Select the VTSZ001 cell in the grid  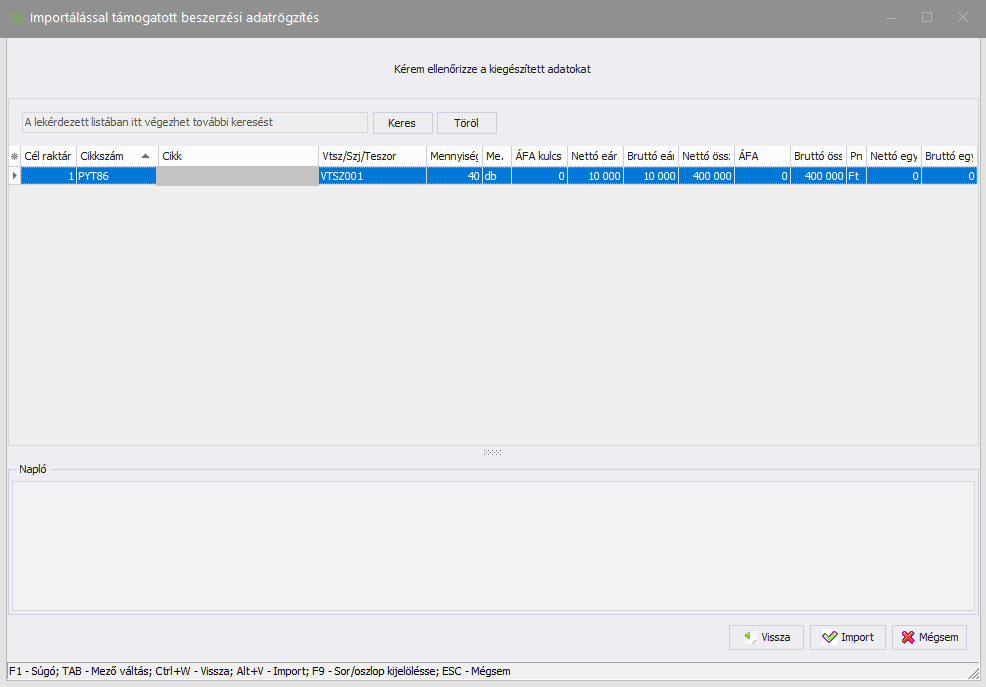point(371,176)
